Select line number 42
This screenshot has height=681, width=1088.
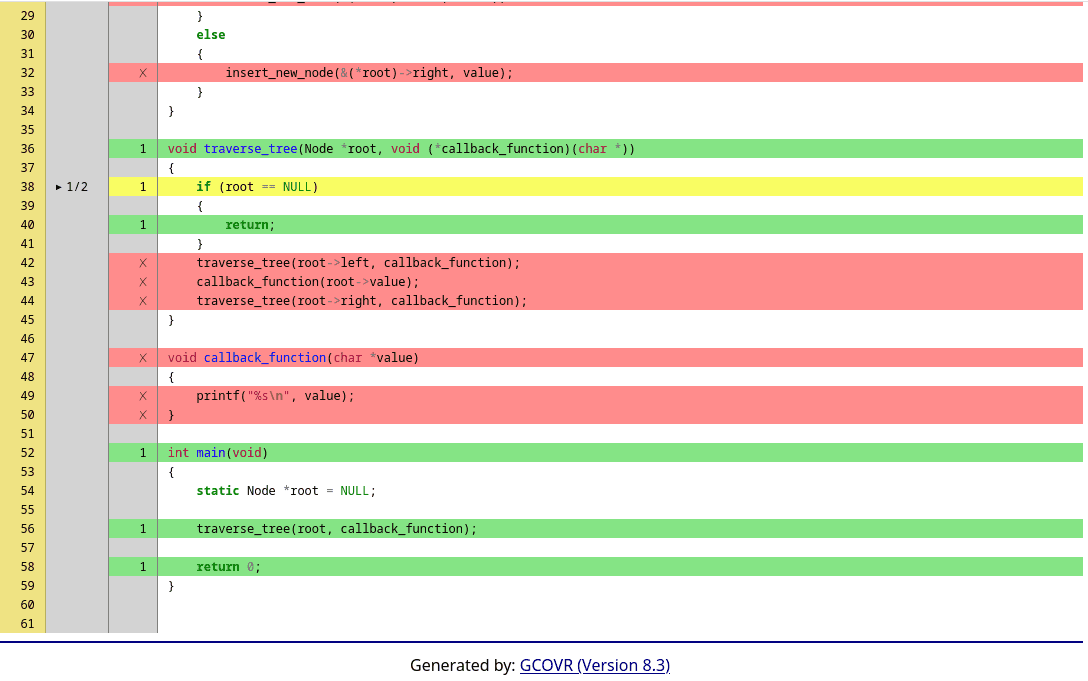[x=27, y=262]
